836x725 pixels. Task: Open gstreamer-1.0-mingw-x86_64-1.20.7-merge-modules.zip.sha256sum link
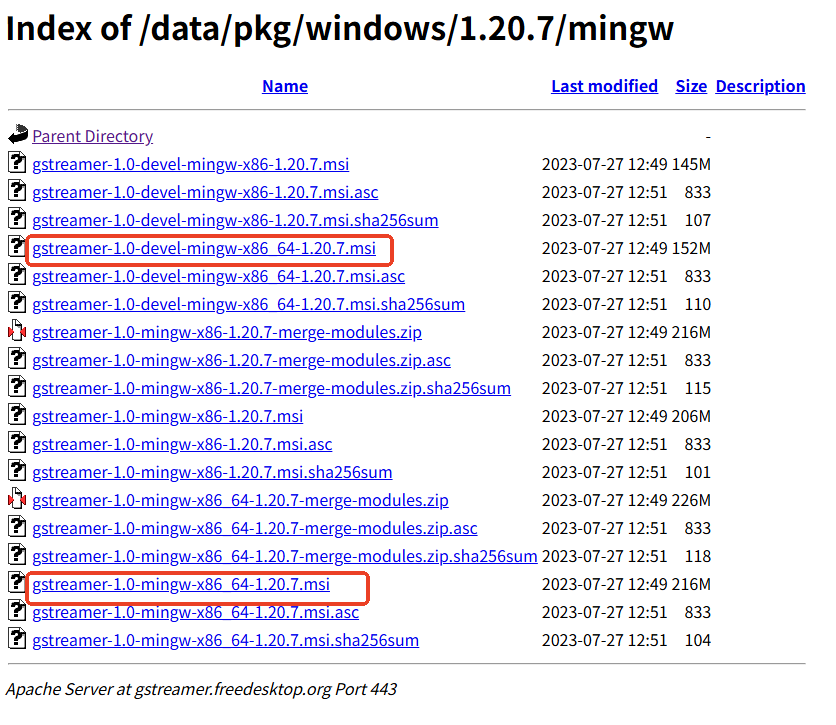coord(285,556)
